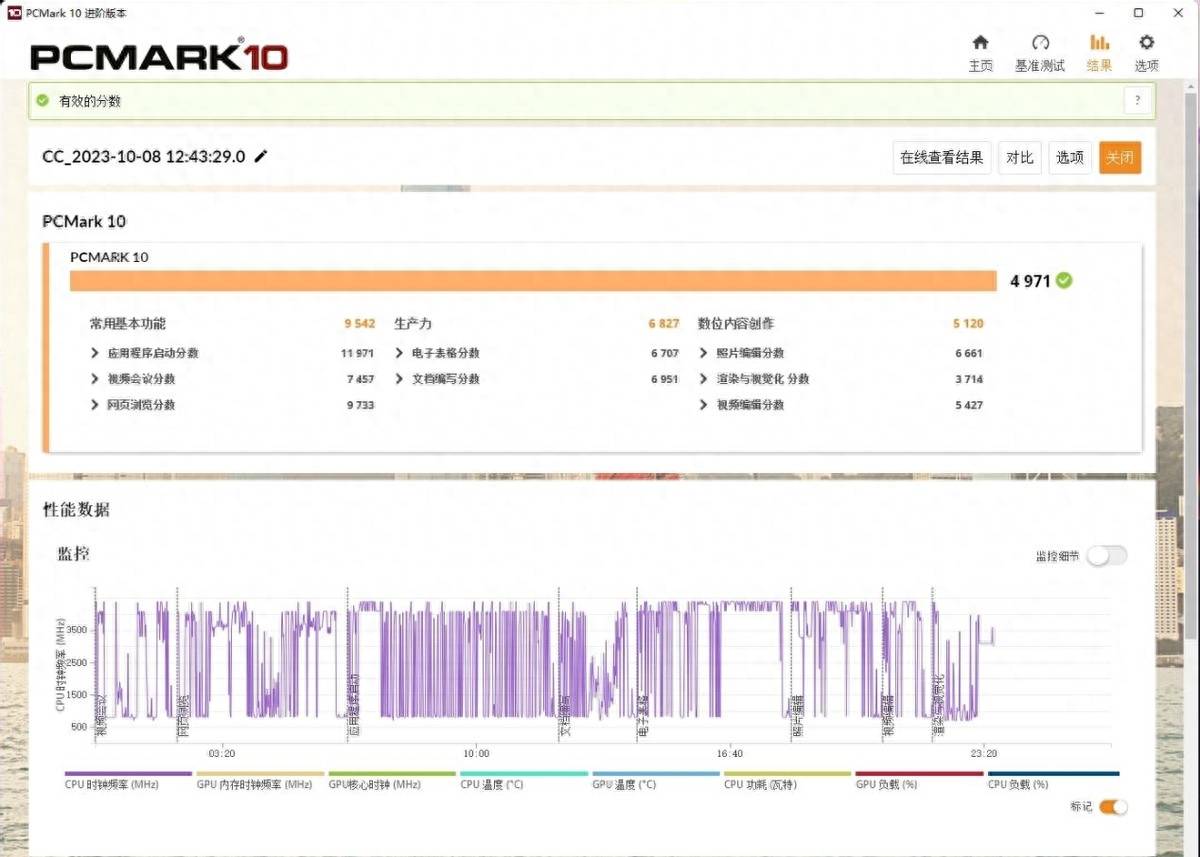This screenshot has width=1200, height=857.
Task: Click the 选项 button beside 对比
Action: tap(1070, 157)
